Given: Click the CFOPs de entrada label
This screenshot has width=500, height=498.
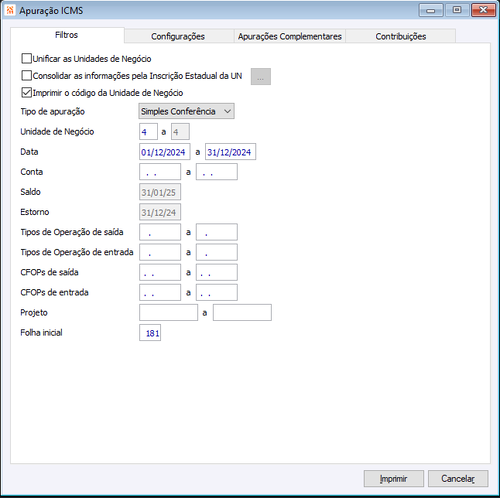Looking at the screenshot, I should click(x=54, y=292).
